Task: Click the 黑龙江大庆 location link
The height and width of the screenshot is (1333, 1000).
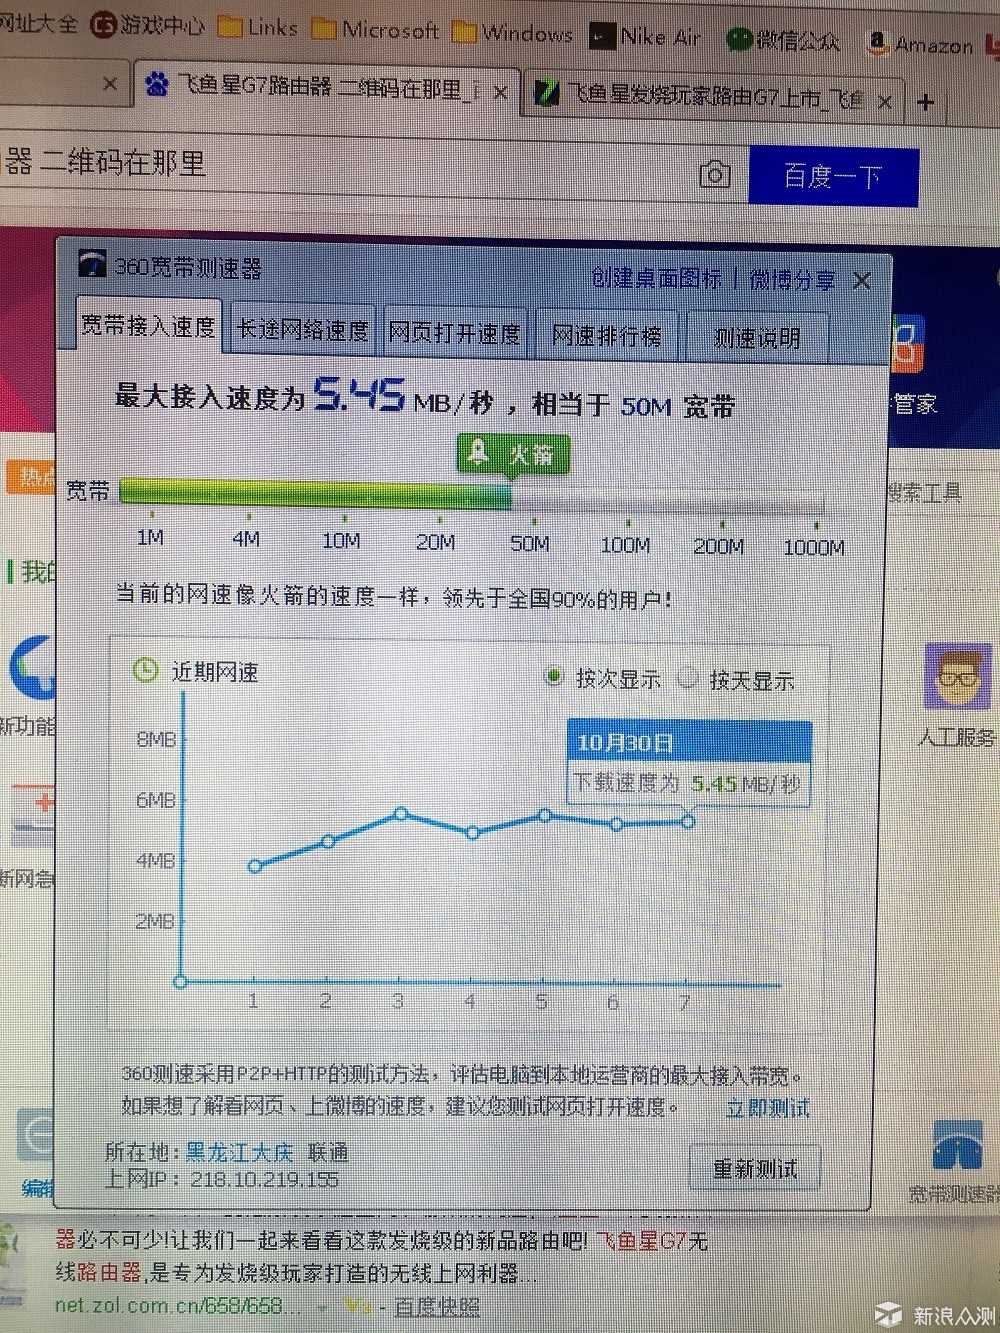Action: click(239, 1152)
